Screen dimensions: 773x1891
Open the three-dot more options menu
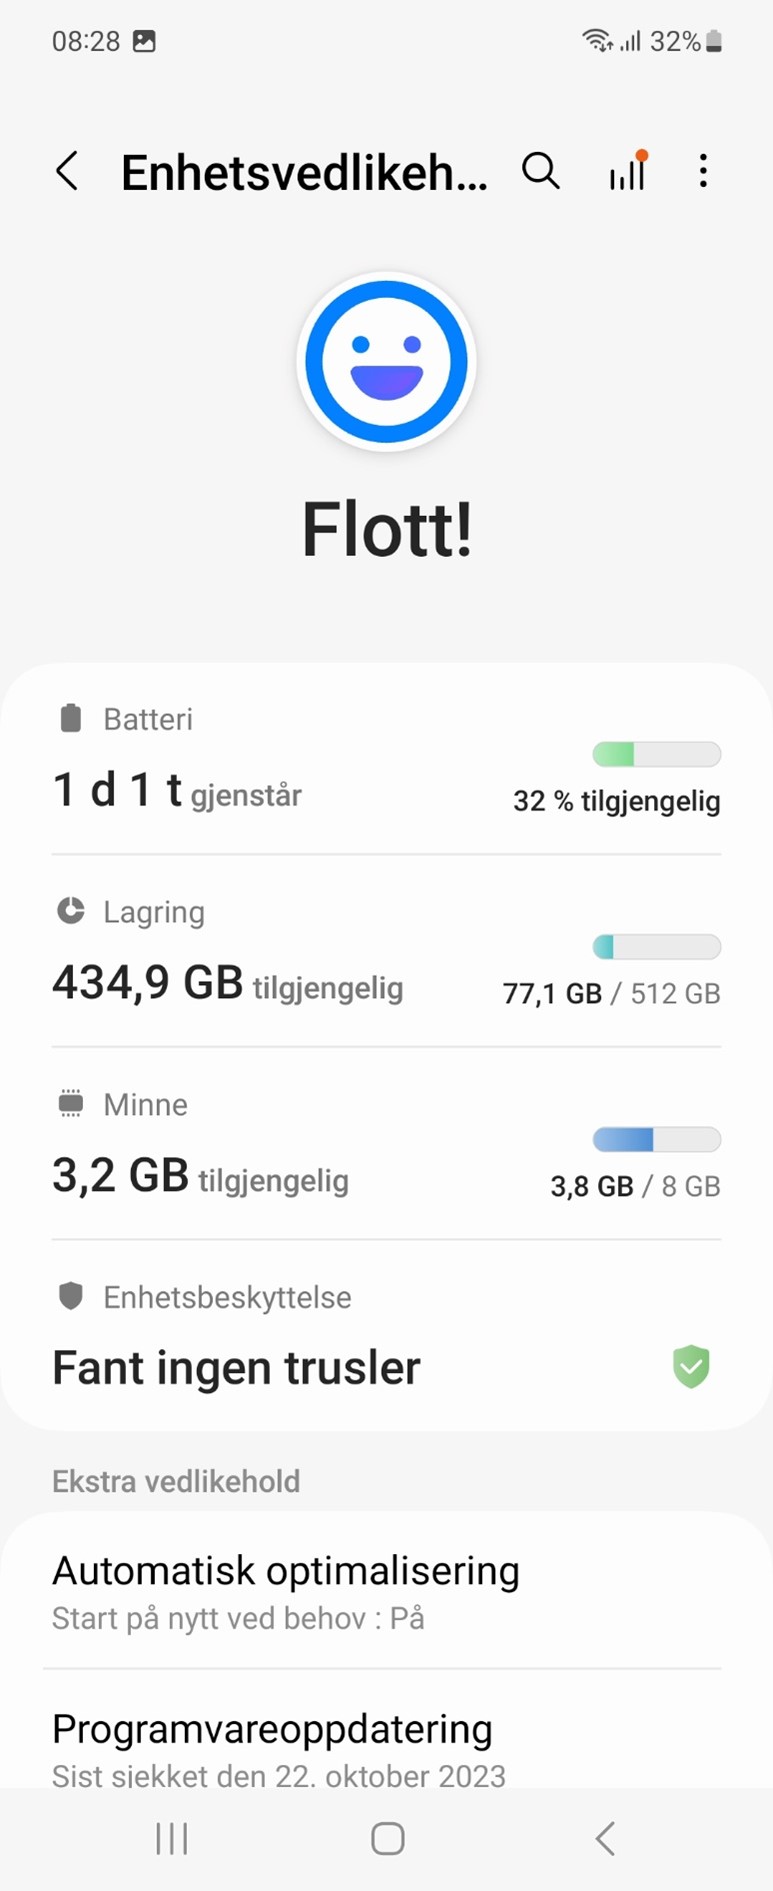(x=703, y=172)
